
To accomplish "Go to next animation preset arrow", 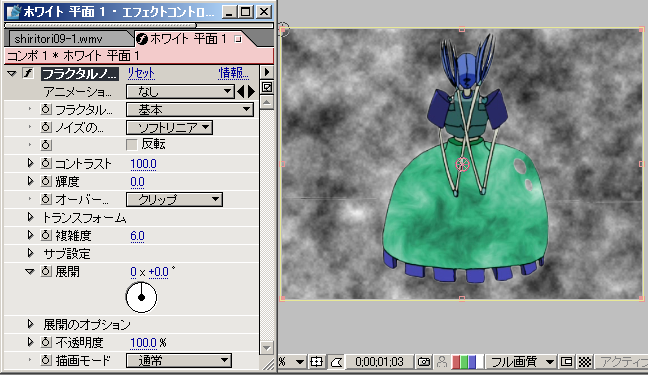I will (251, 91).
